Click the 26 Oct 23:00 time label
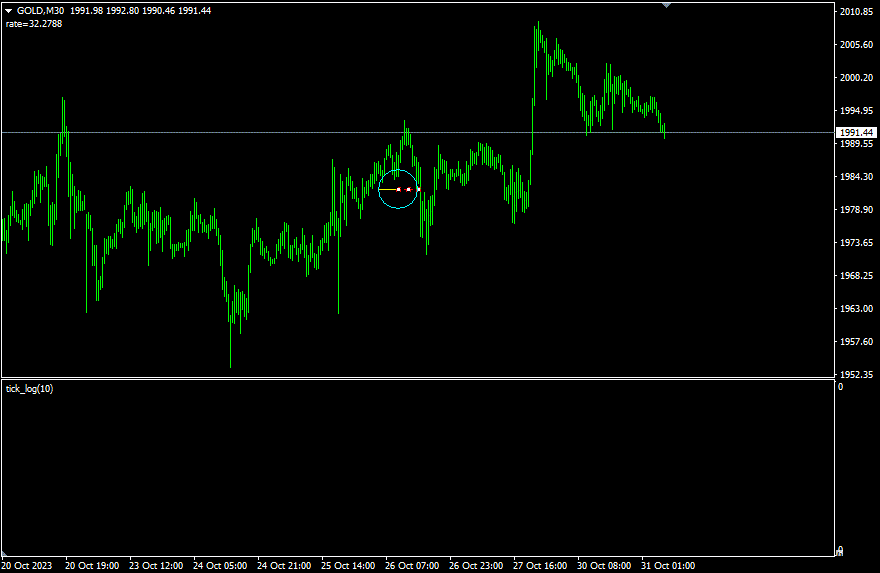Screen dimensions: 880x573 tap(476, 565)
